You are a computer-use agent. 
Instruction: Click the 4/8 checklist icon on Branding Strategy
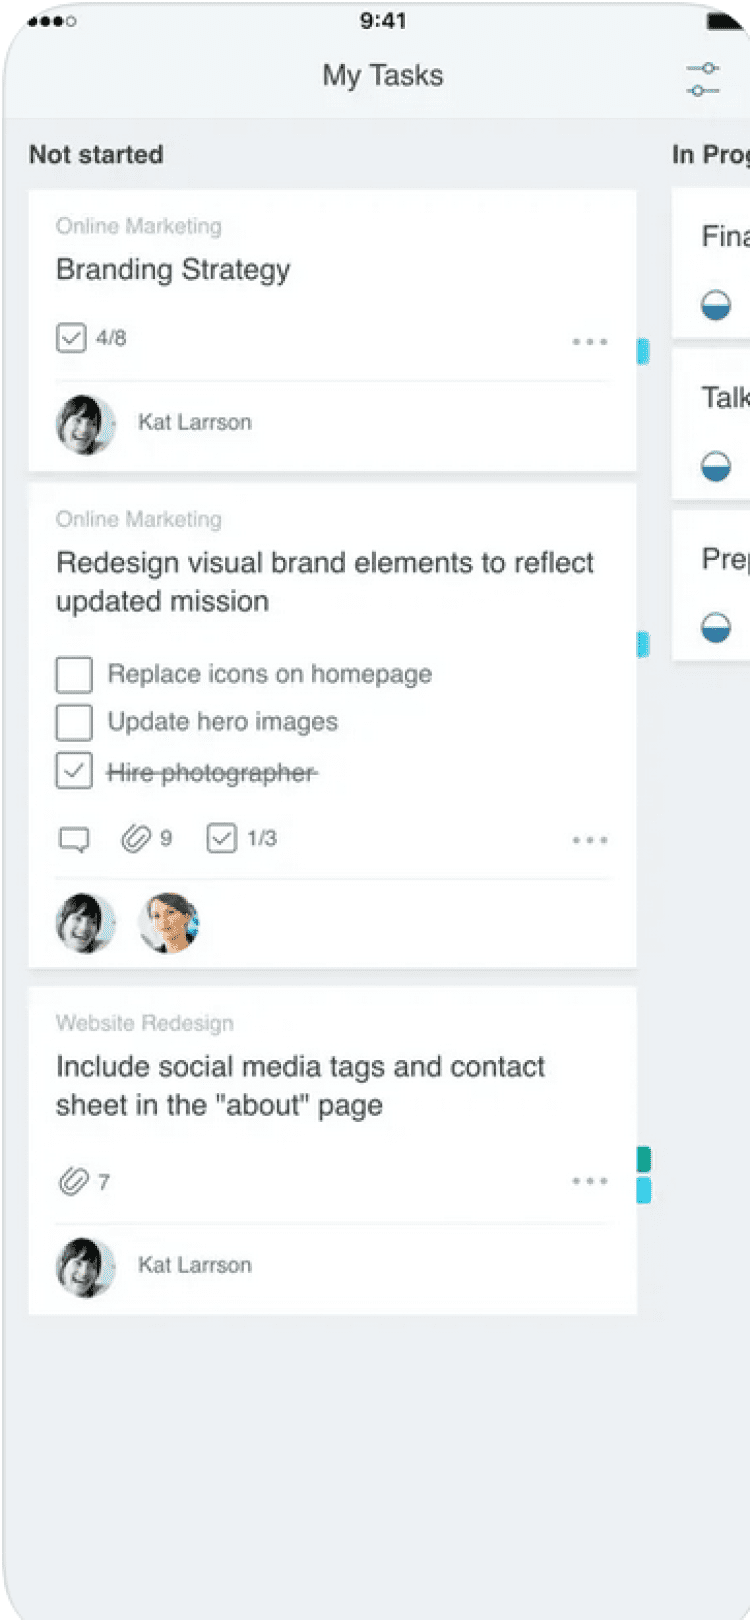71,338
